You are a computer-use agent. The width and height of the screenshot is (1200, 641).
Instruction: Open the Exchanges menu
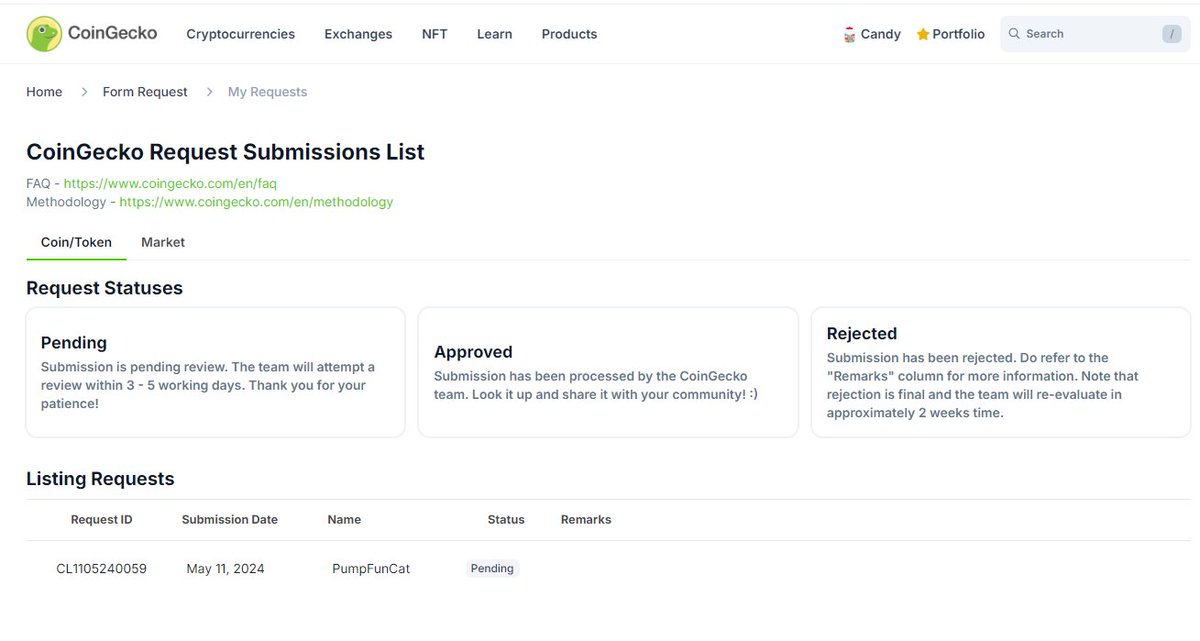(358, 34)
